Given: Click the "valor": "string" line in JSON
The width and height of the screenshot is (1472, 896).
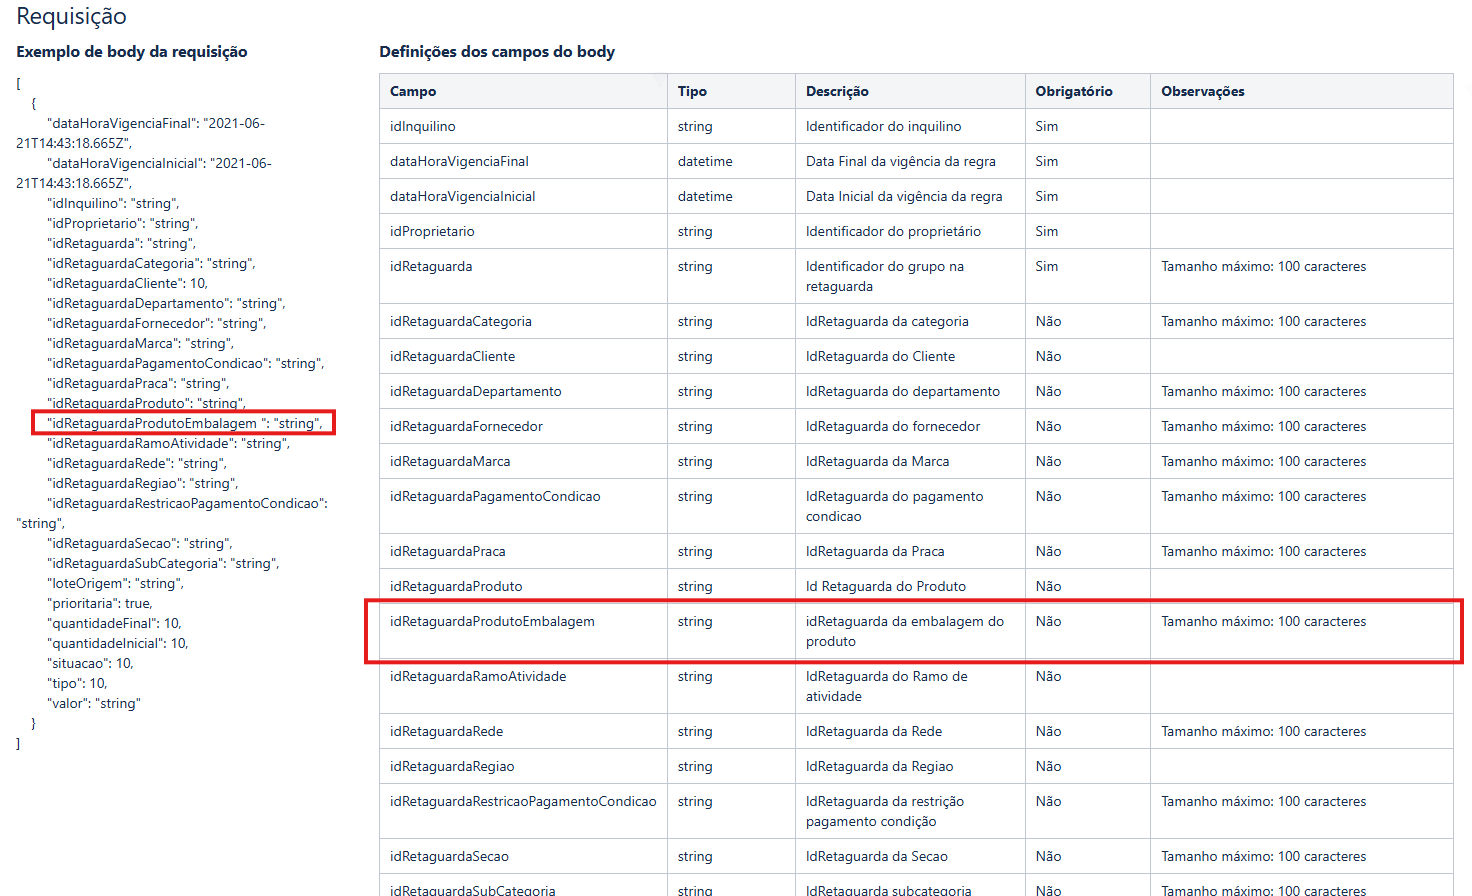Looking at the screenshot, I should 95,703.
